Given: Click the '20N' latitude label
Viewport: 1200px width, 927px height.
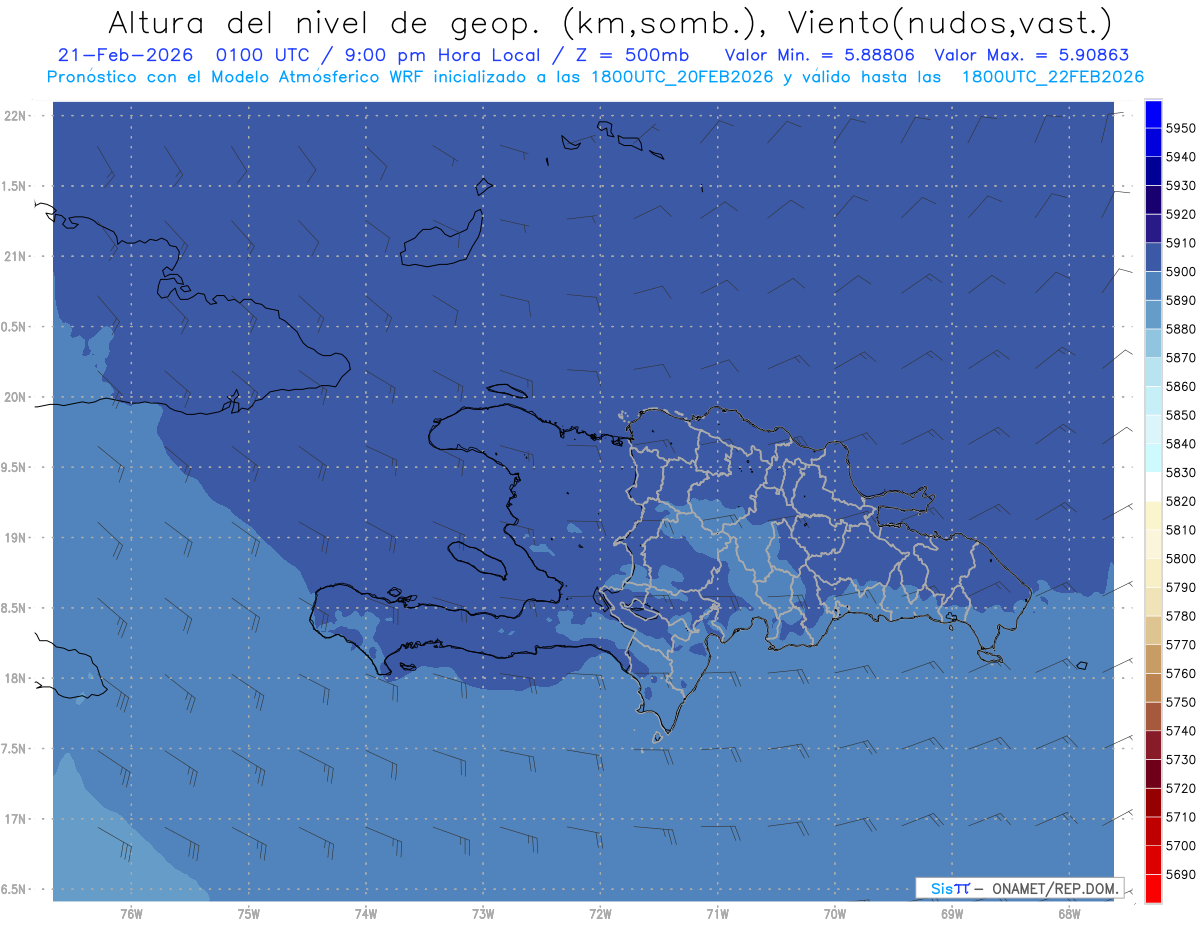Looking at the screenshot, I should pyautogui.click(x=16, y=397).
